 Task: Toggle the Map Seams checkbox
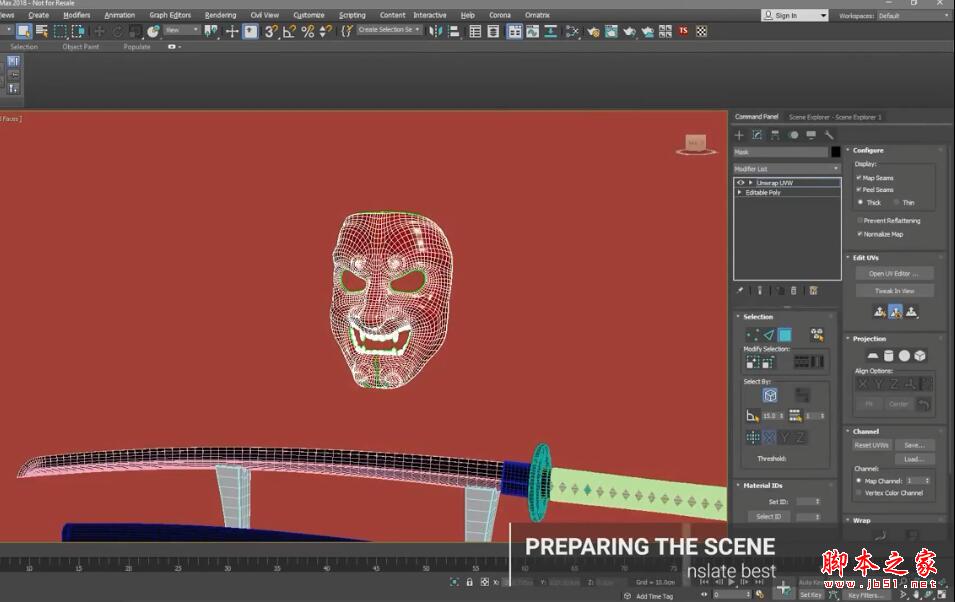[859, 178]
